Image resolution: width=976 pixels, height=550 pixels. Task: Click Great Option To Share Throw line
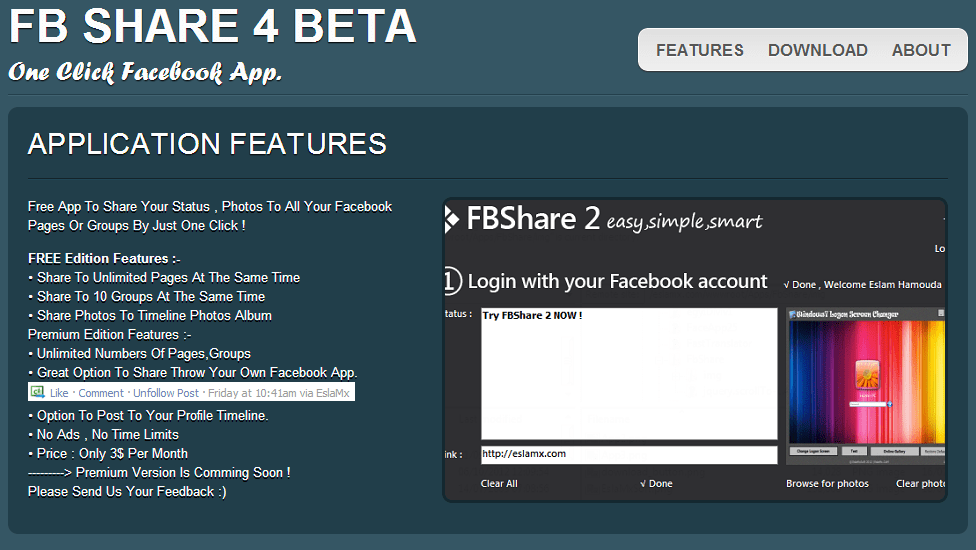tap(193, 373)
